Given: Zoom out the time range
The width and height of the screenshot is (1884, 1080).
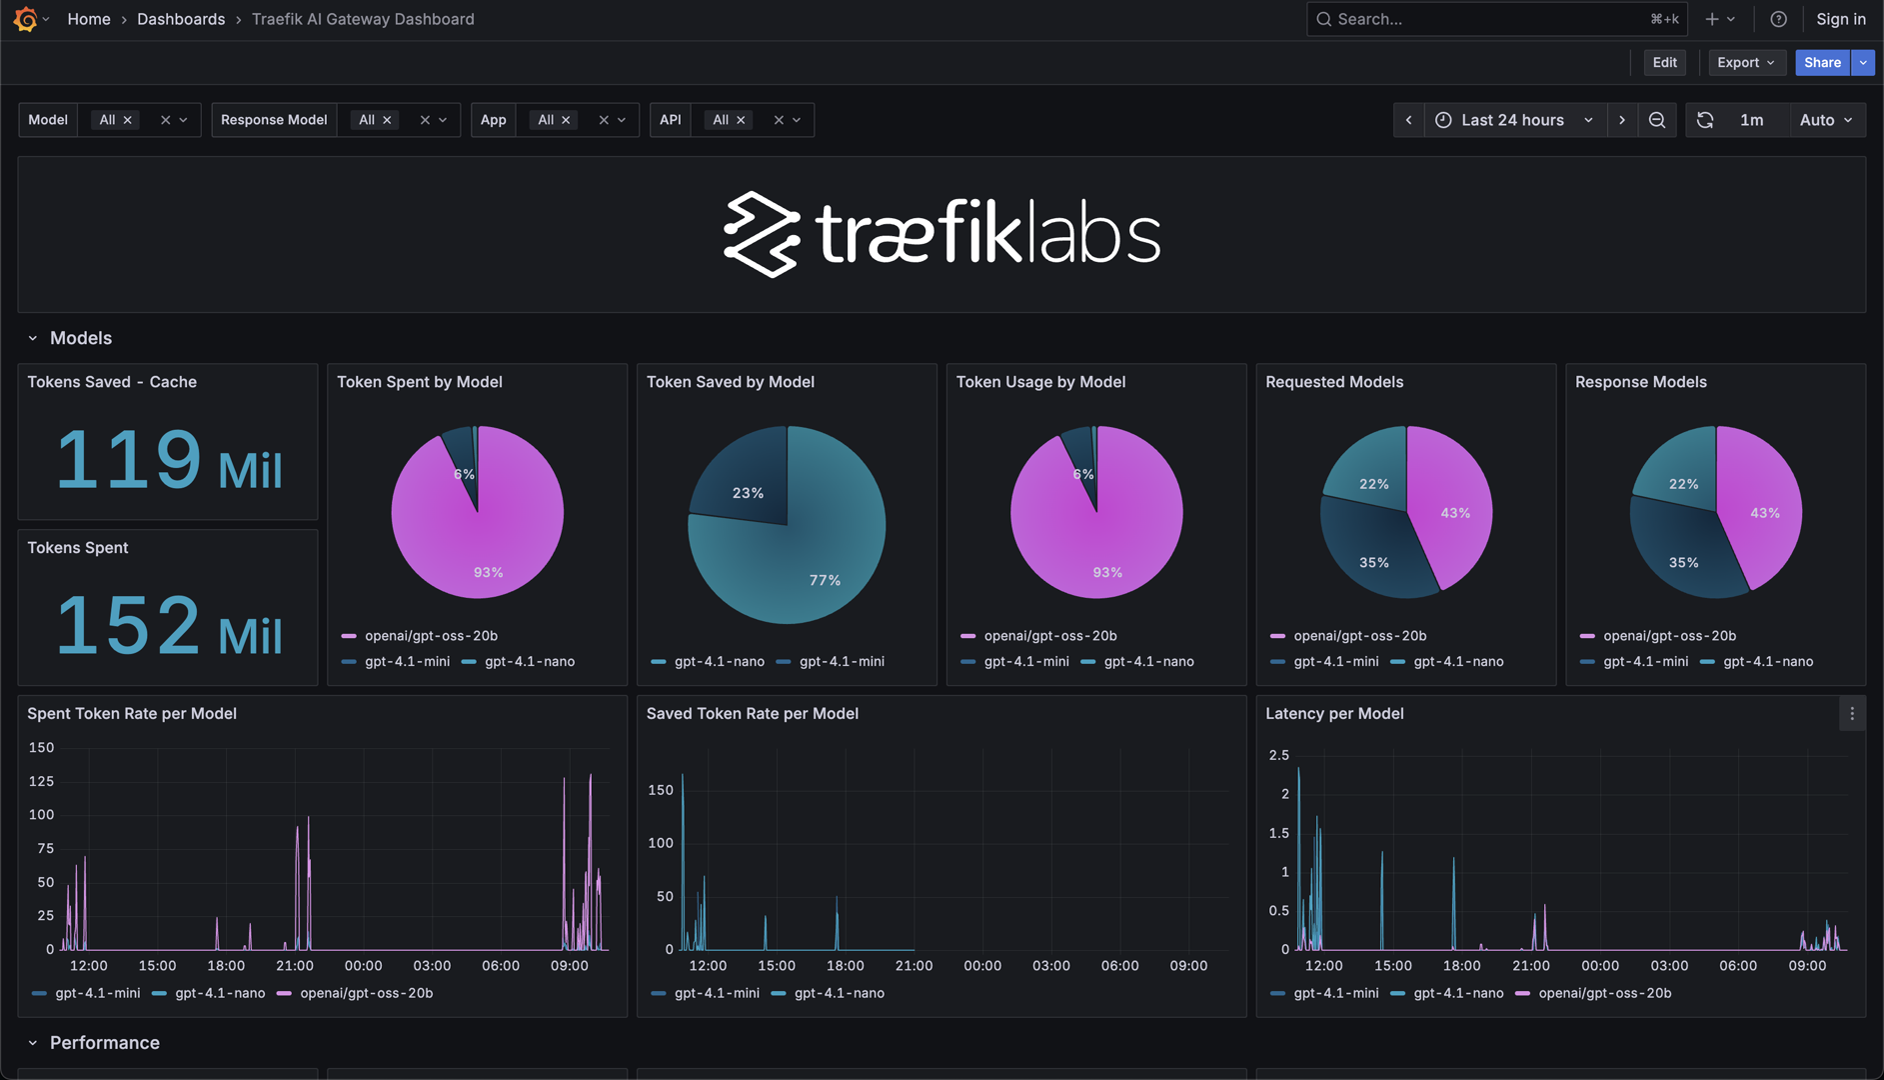Looking at the screenshot, I should (1657, 120).
